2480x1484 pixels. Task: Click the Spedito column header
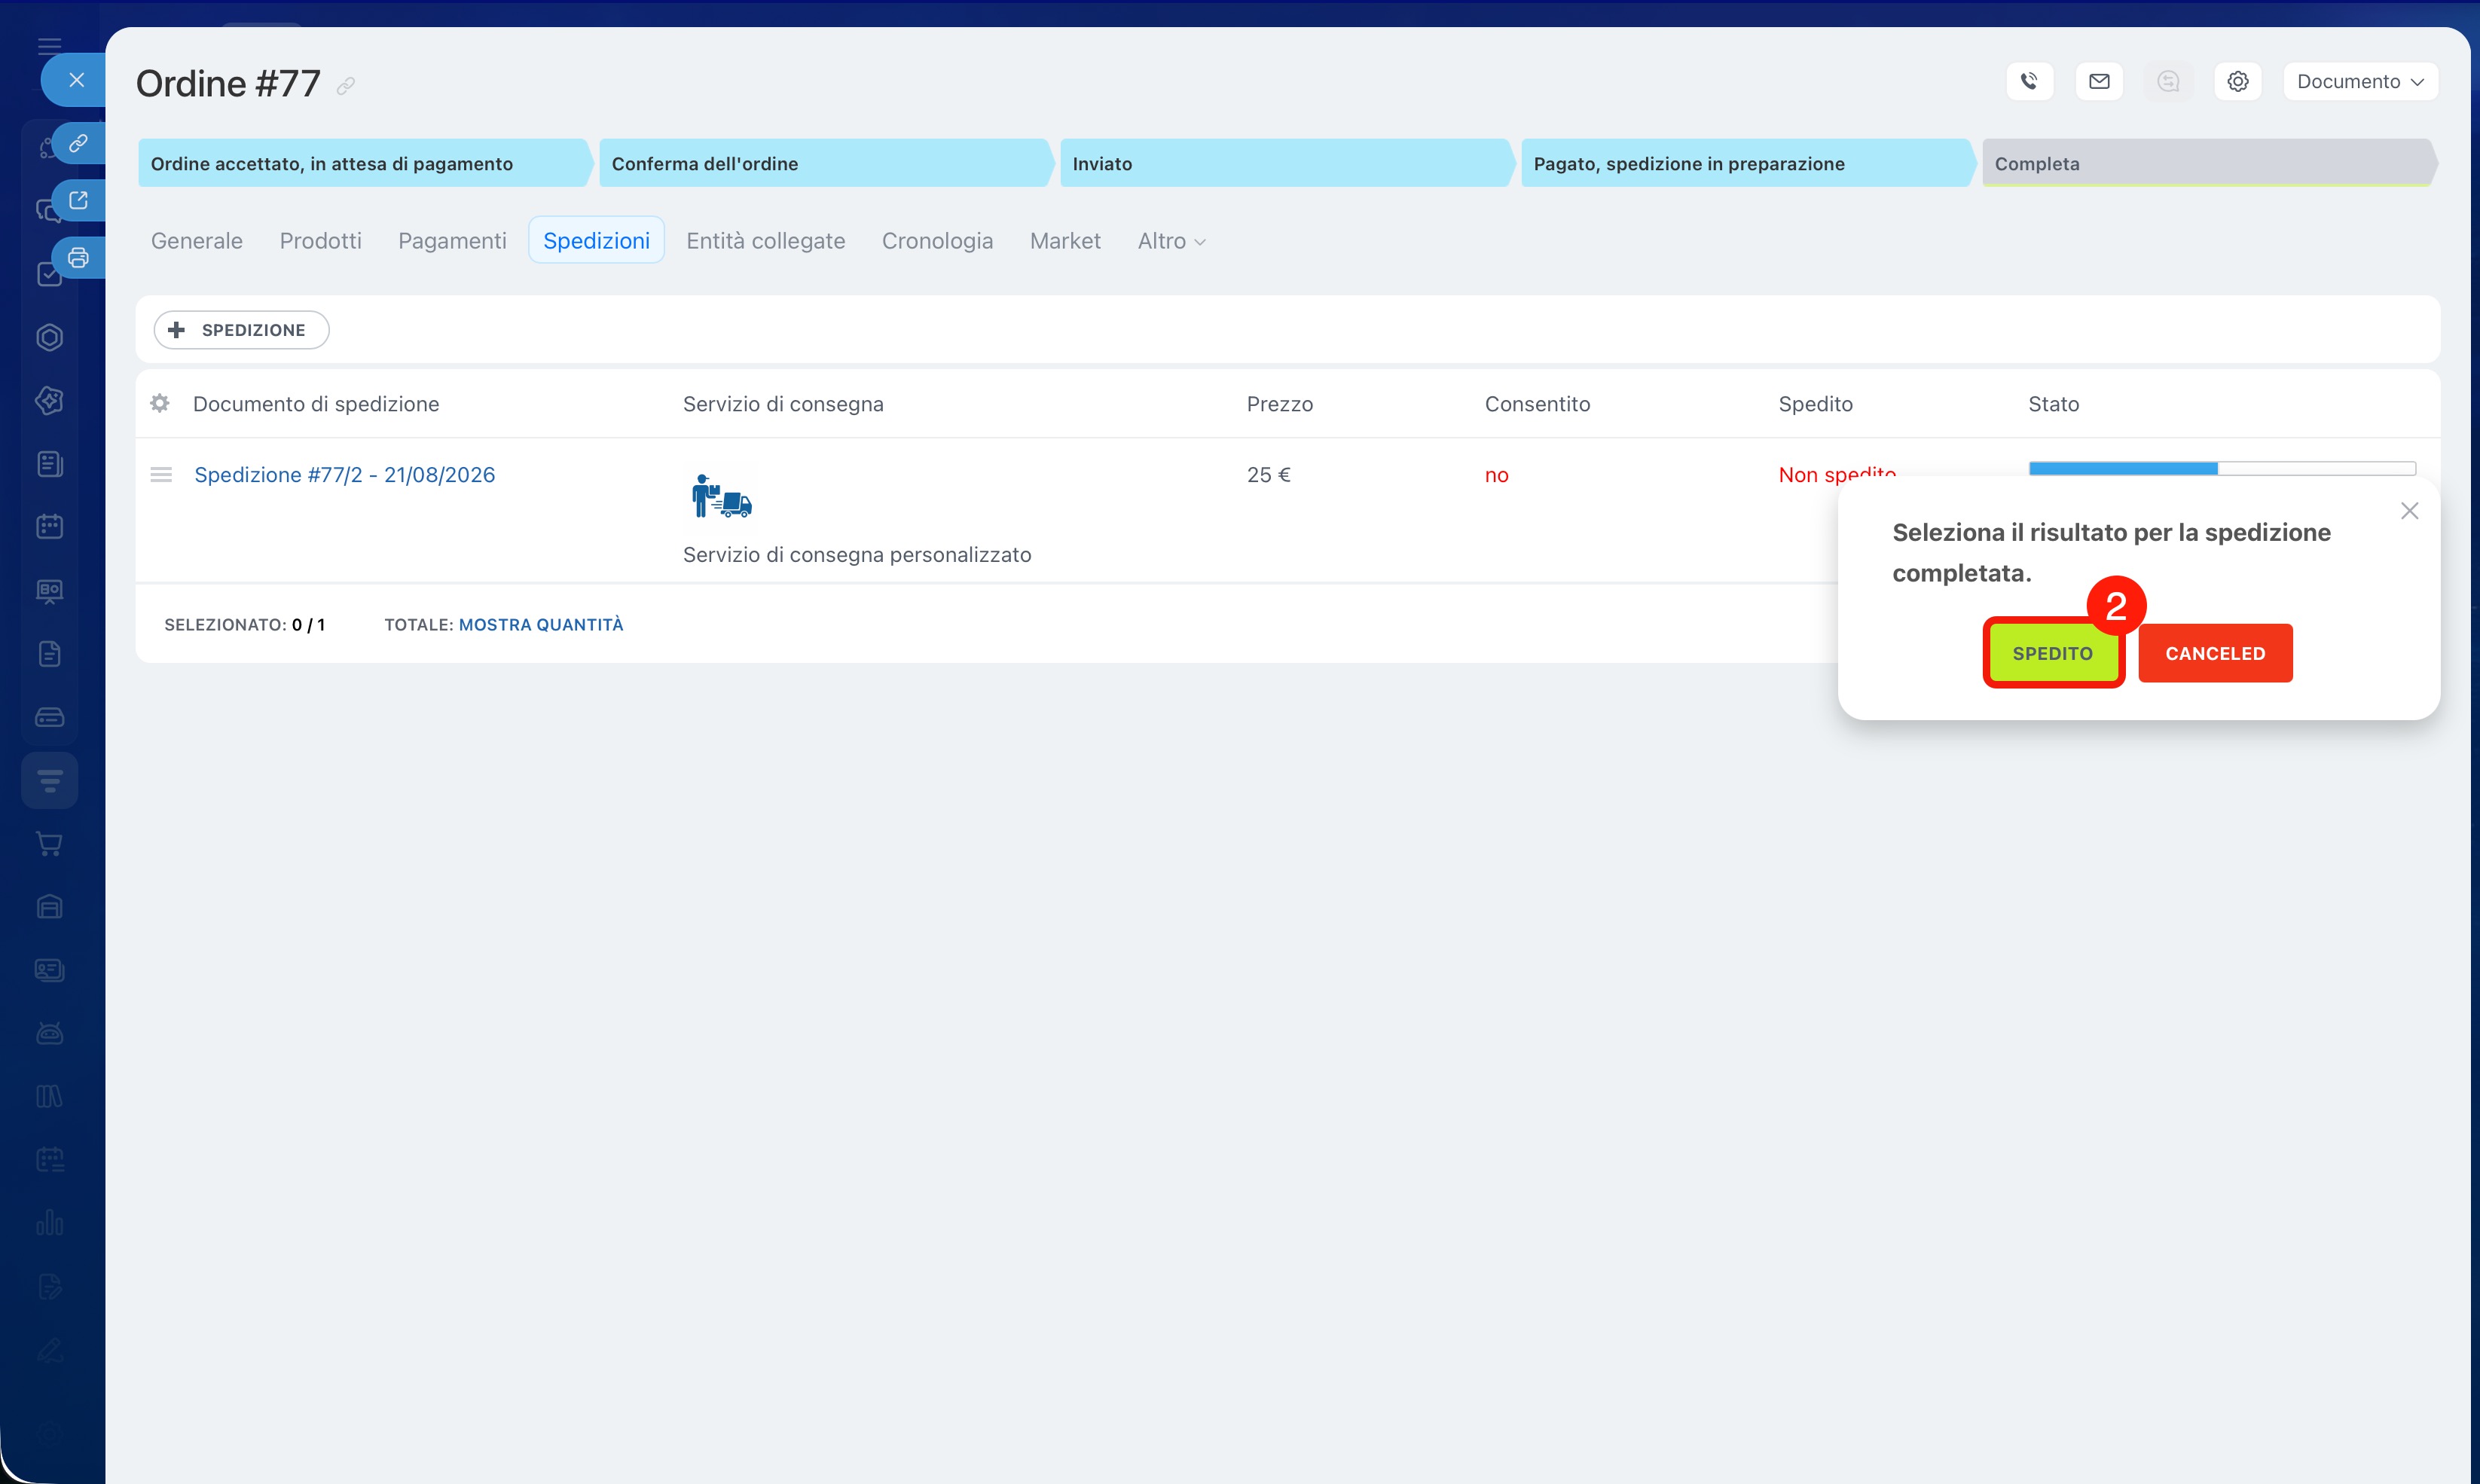[1815, 404]
